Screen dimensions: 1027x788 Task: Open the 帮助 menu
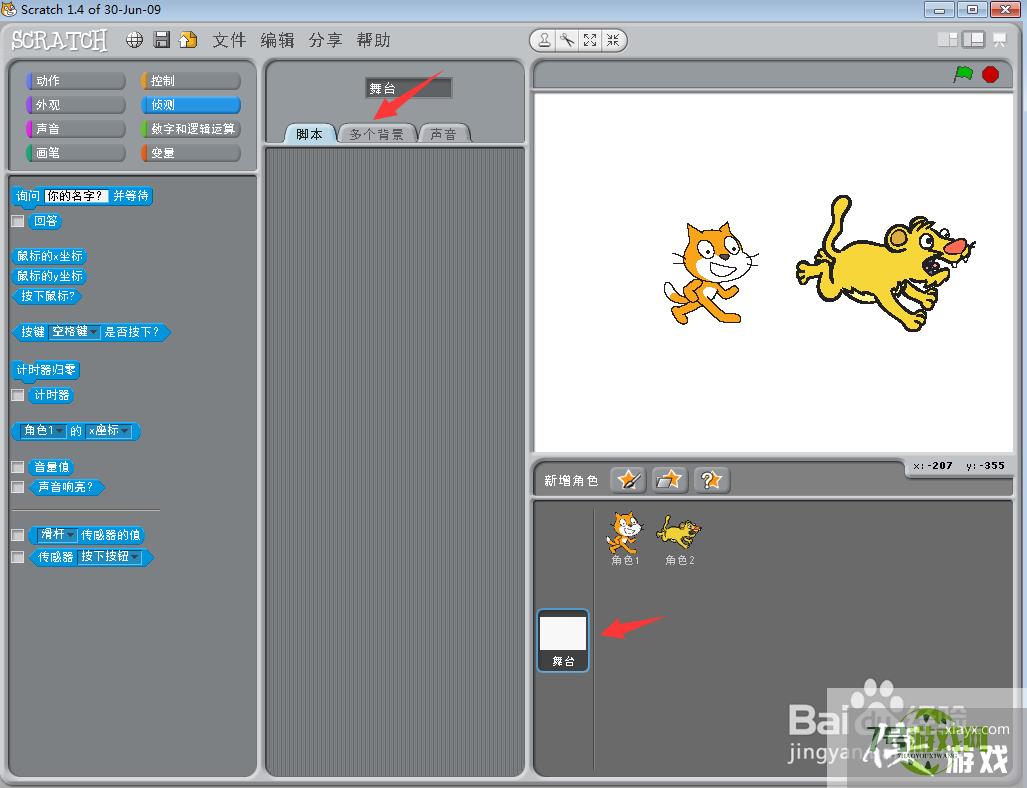373,41
